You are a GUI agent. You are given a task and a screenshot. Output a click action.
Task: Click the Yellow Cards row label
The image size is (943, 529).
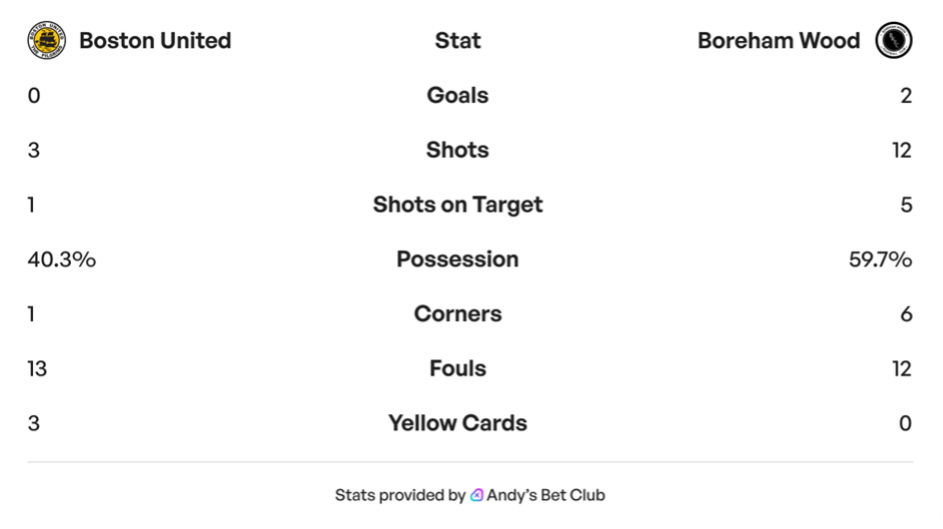[x=458, y=423]
